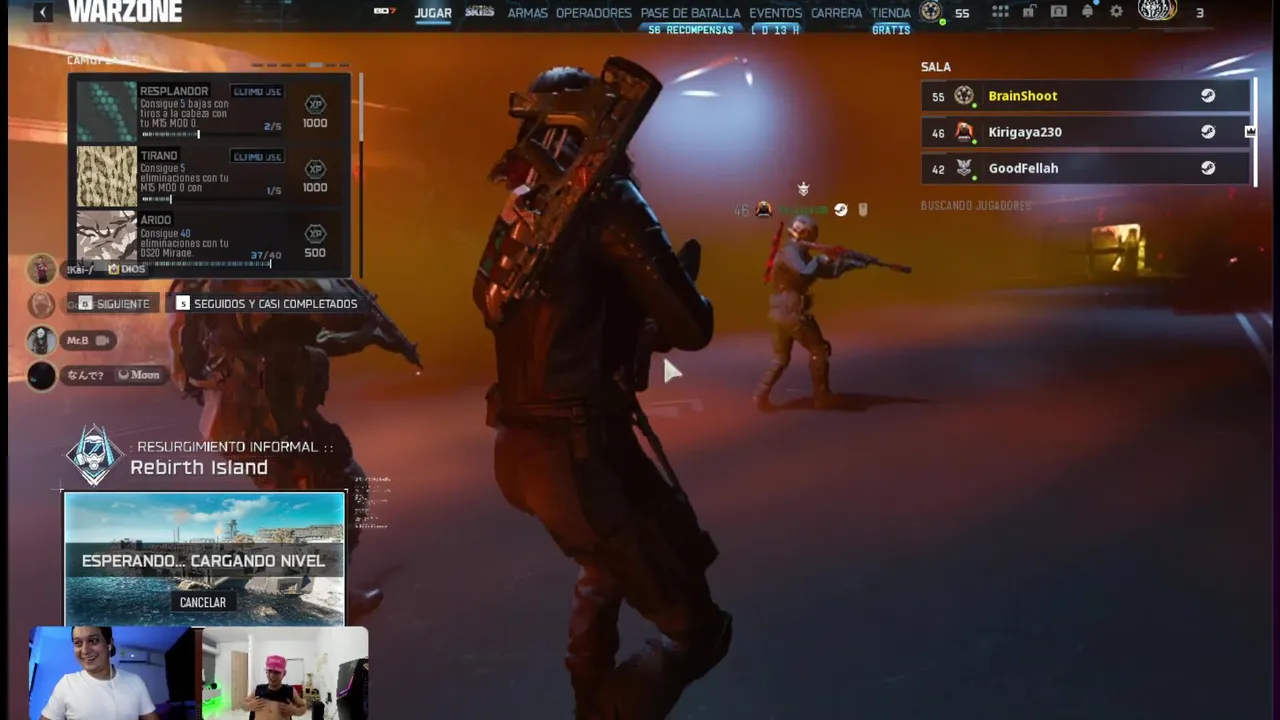
Task: Click the CANCELAR matchmaking button
Action: pos(202,602)
